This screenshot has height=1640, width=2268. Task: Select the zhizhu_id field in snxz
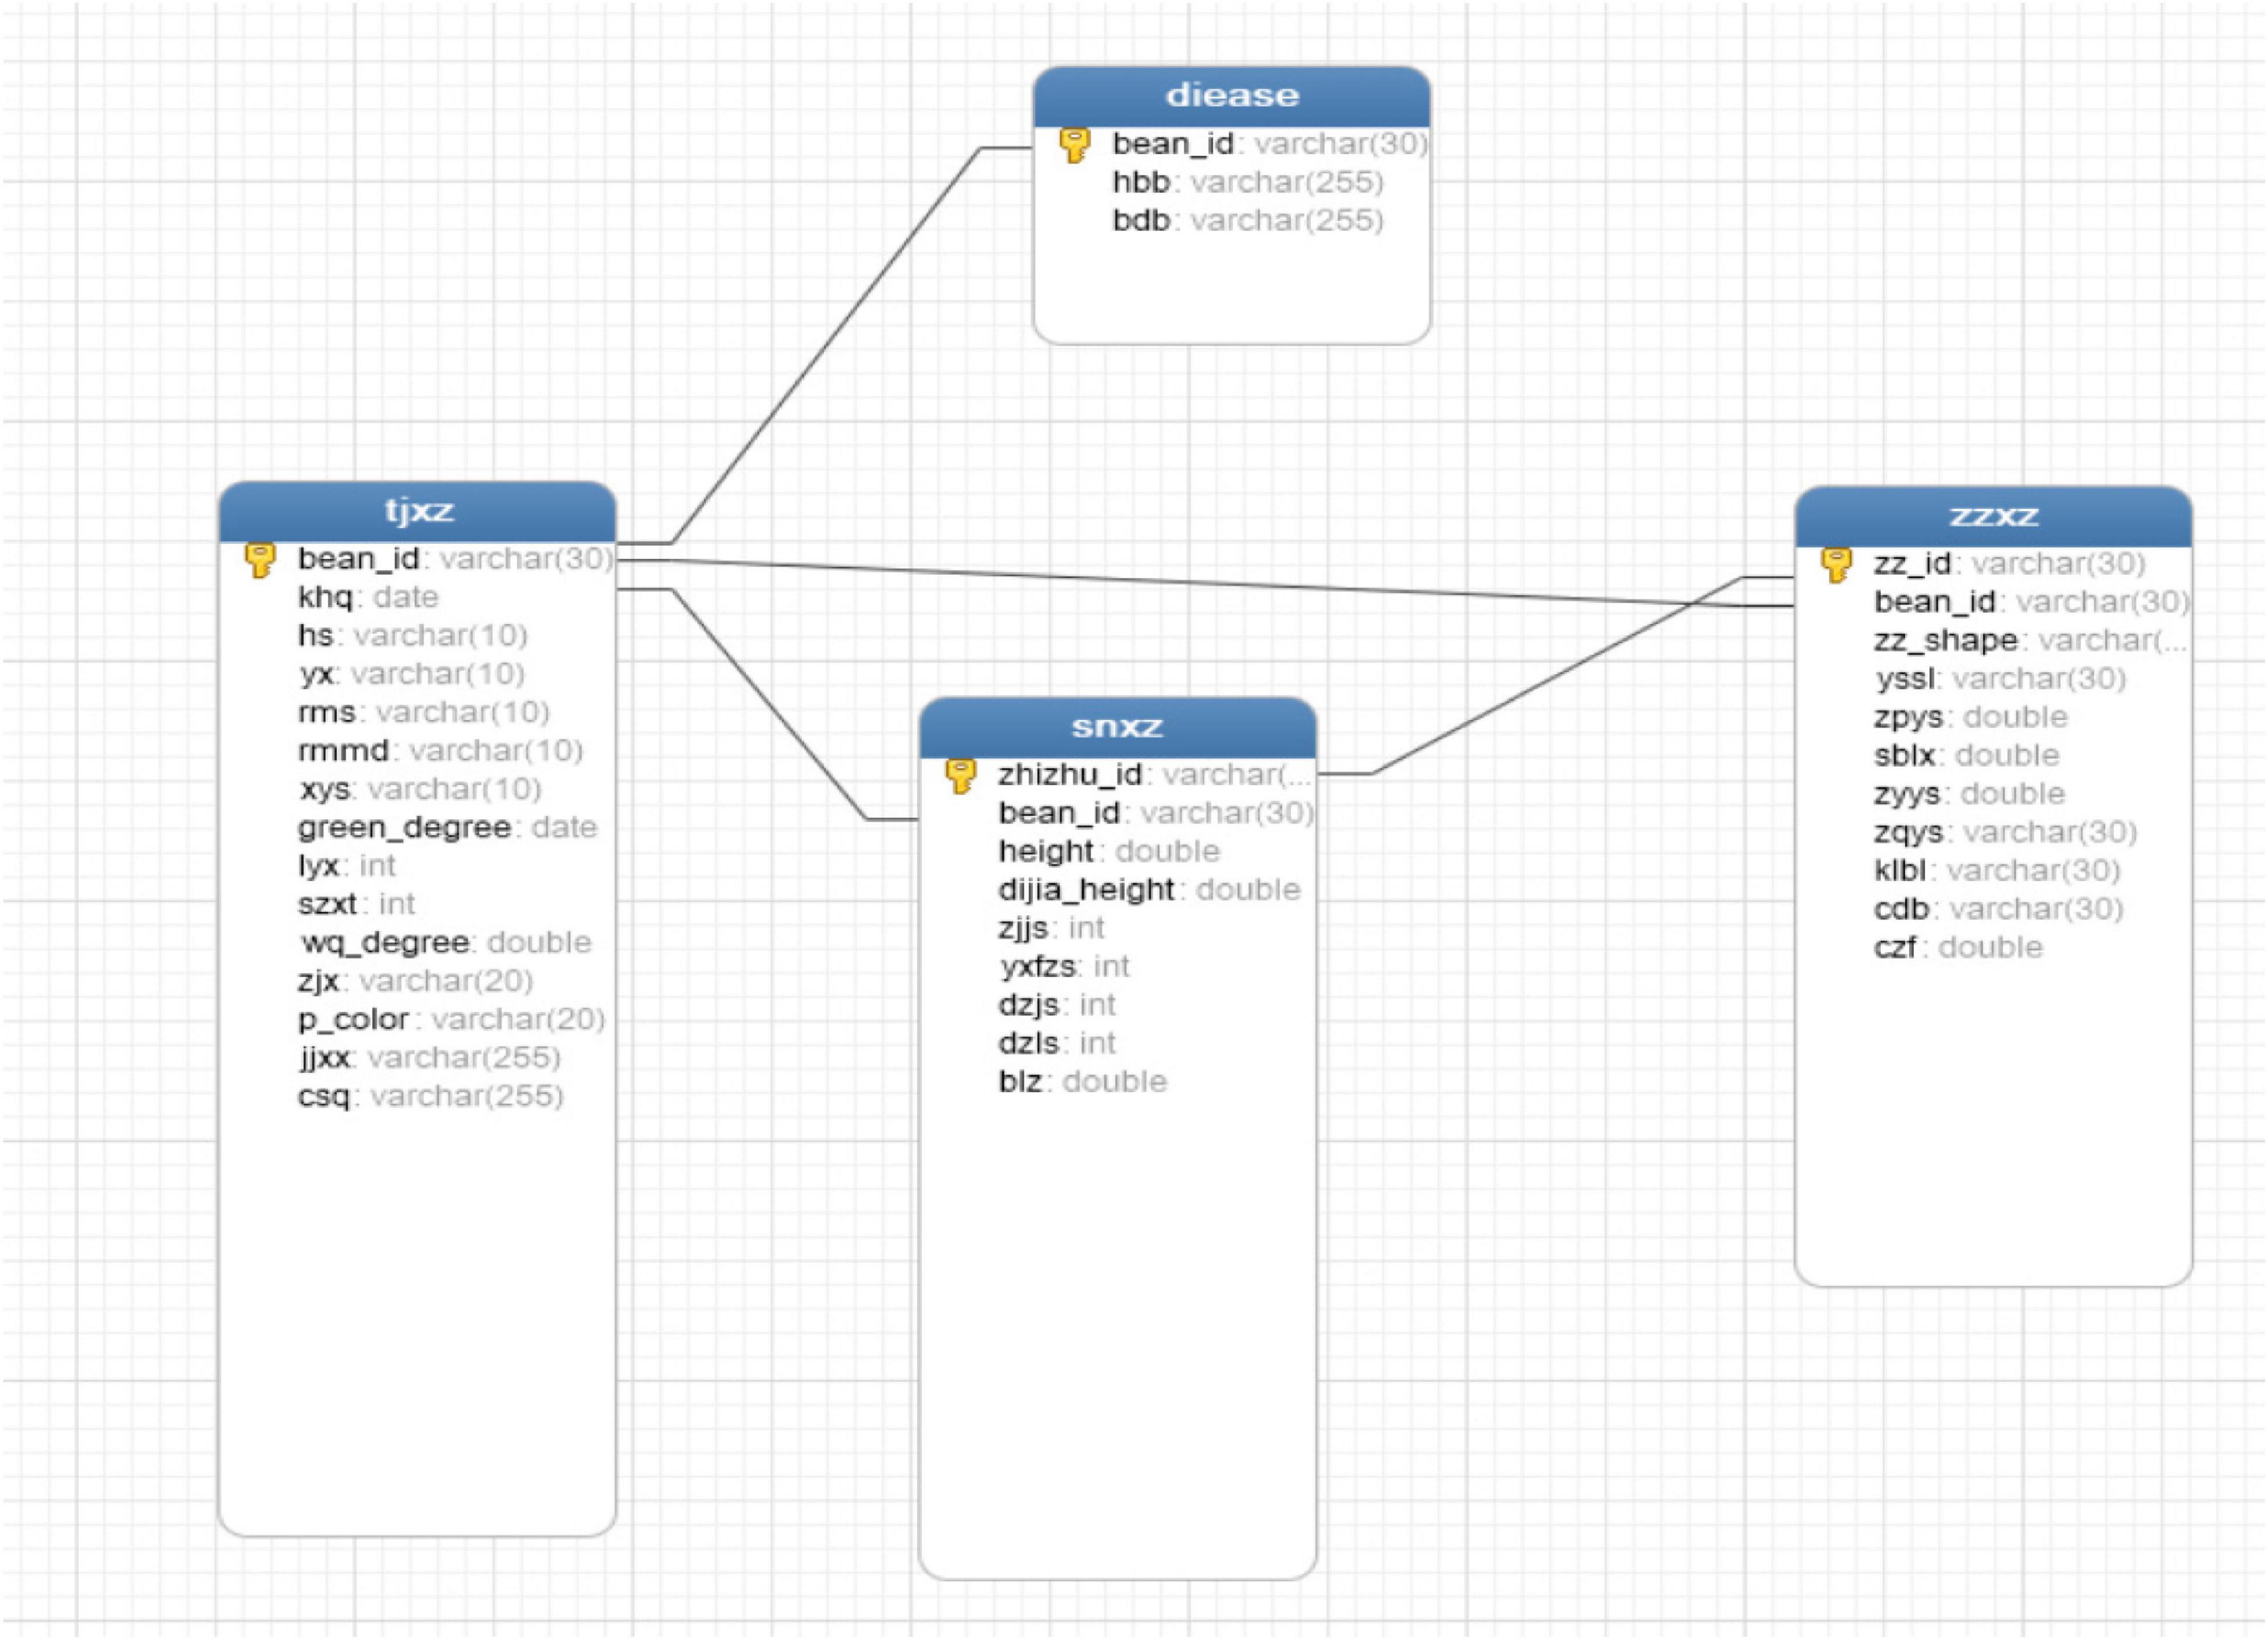tap(1154, 775)
